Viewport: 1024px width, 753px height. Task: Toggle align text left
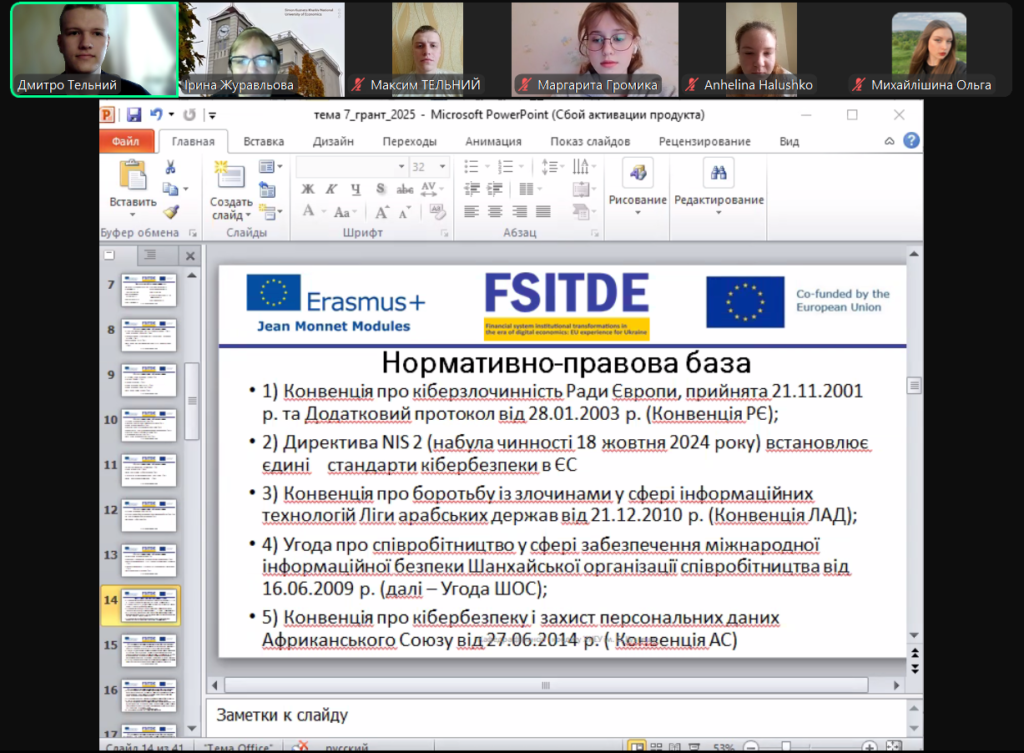pyautogui.click(x=472, y=212)
